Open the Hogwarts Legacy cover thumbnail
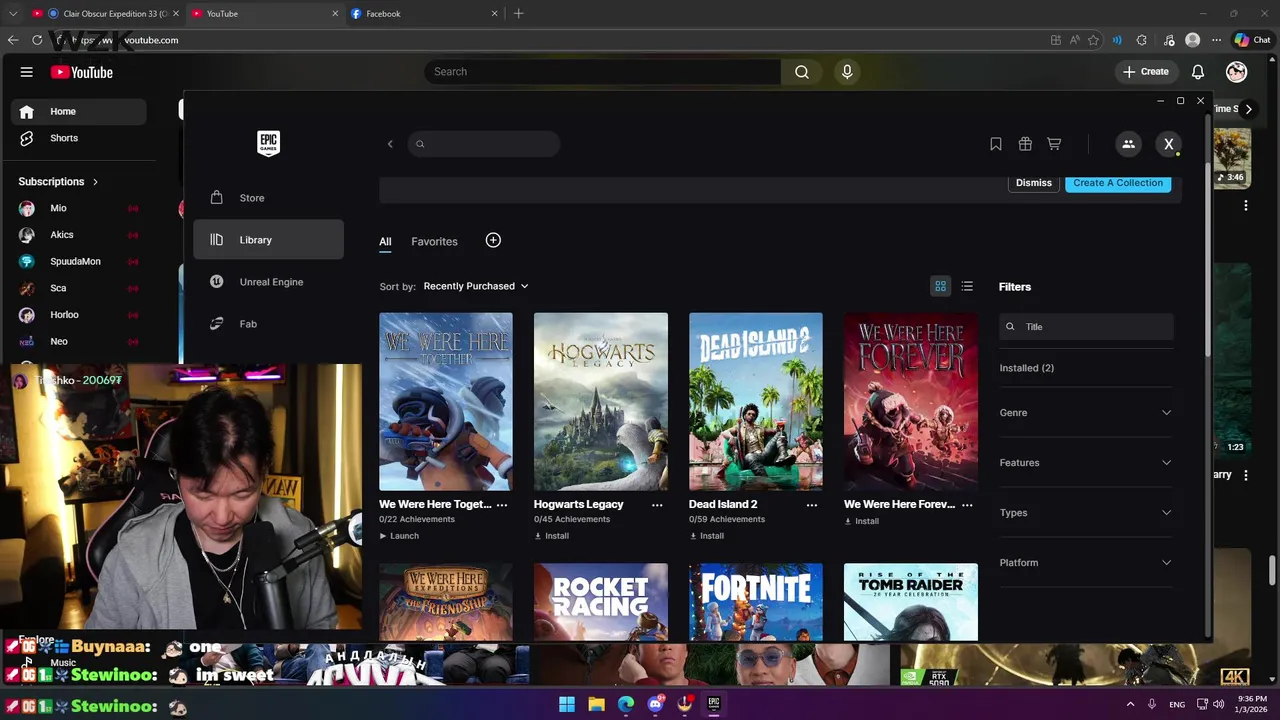The image size is (1280, 720). point(600,402)
